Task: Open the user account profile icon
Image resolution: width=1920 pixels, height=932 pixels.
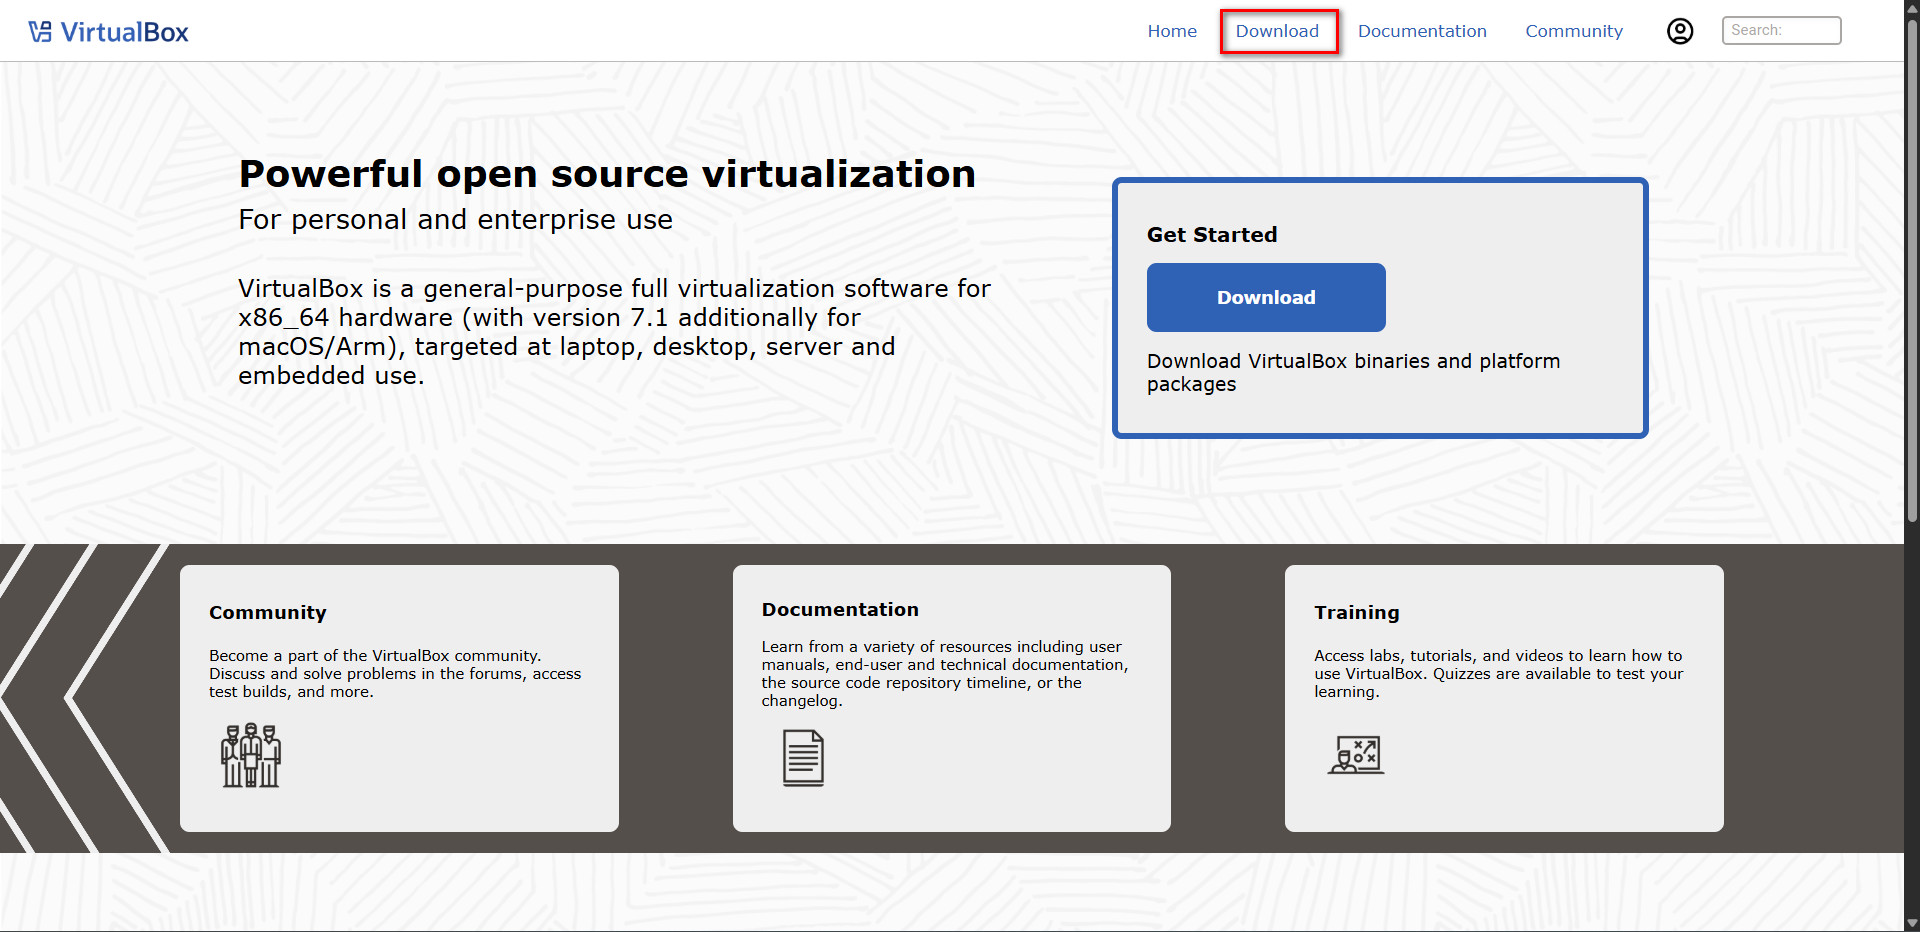Action: 1680,31
